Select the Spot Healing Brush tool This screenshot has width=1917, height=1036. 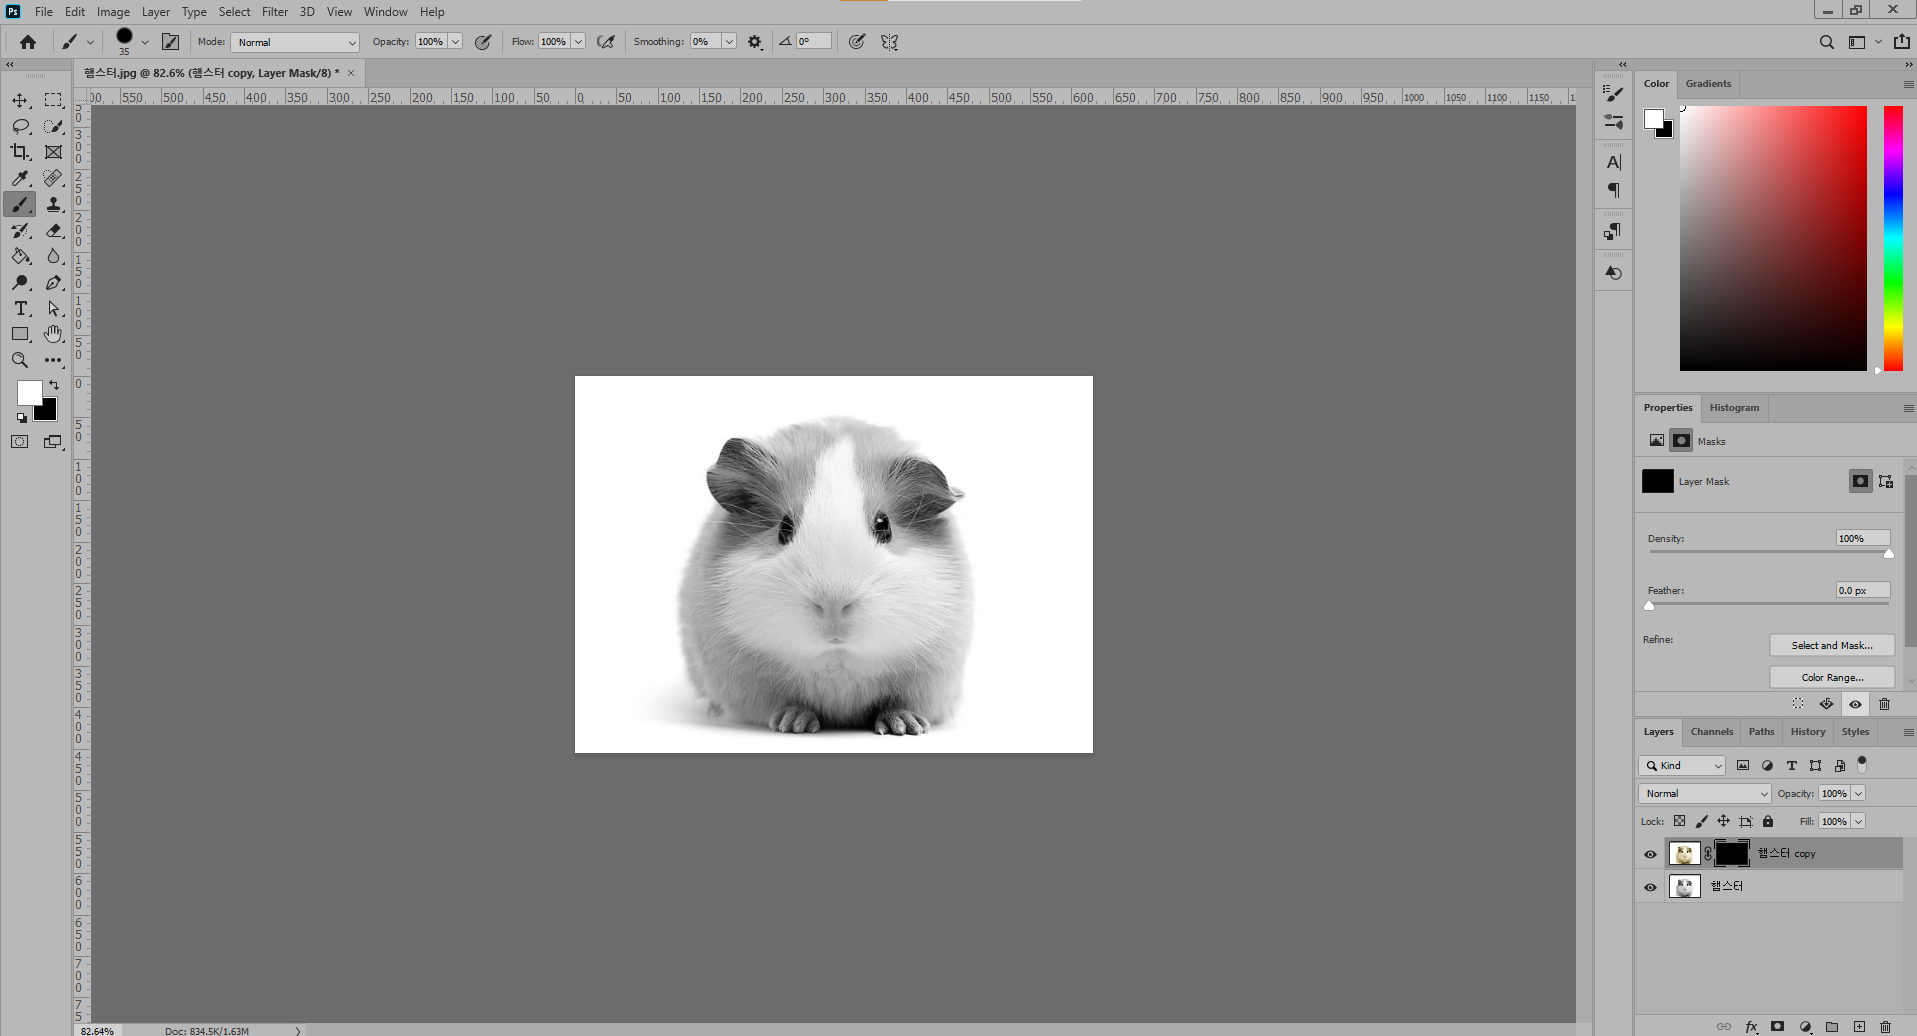click(x=54, y=178)
